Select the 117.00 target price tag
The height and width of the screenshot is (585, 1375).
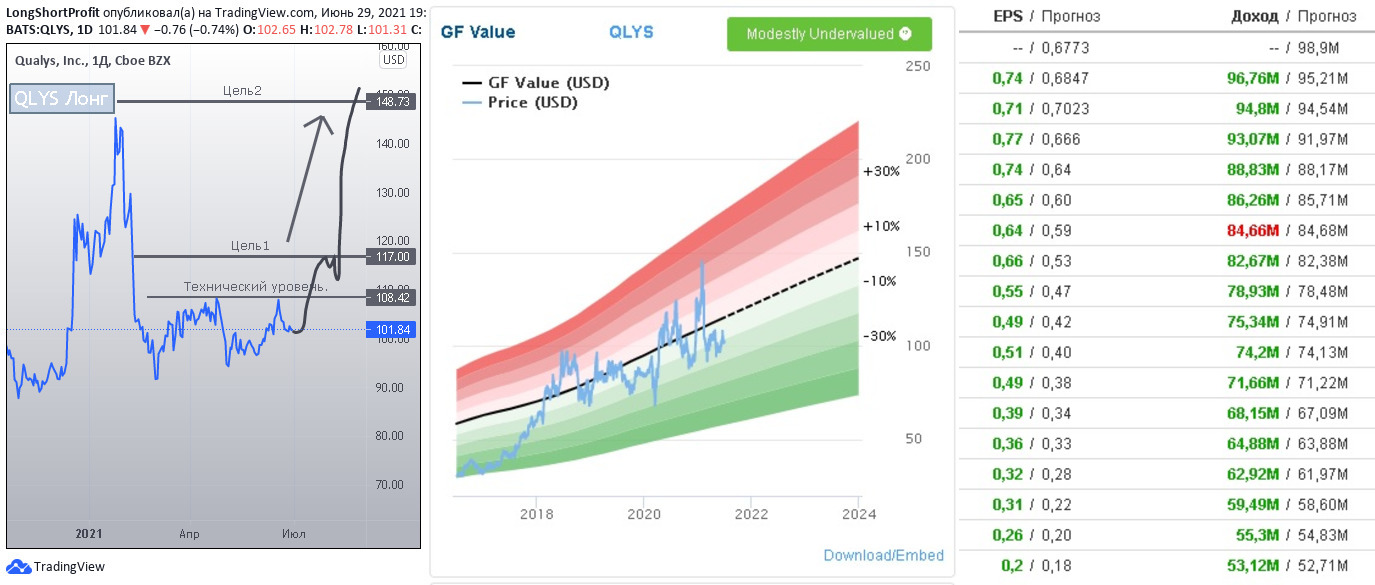point(391,257)
